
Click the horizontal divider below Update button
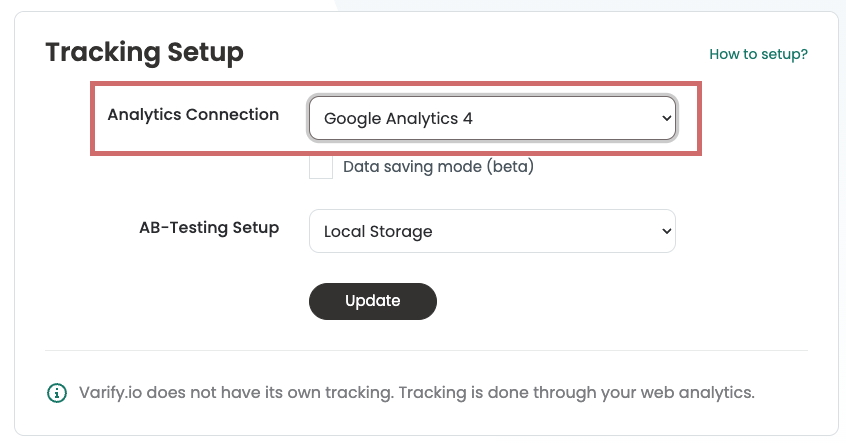coord(426,351)
